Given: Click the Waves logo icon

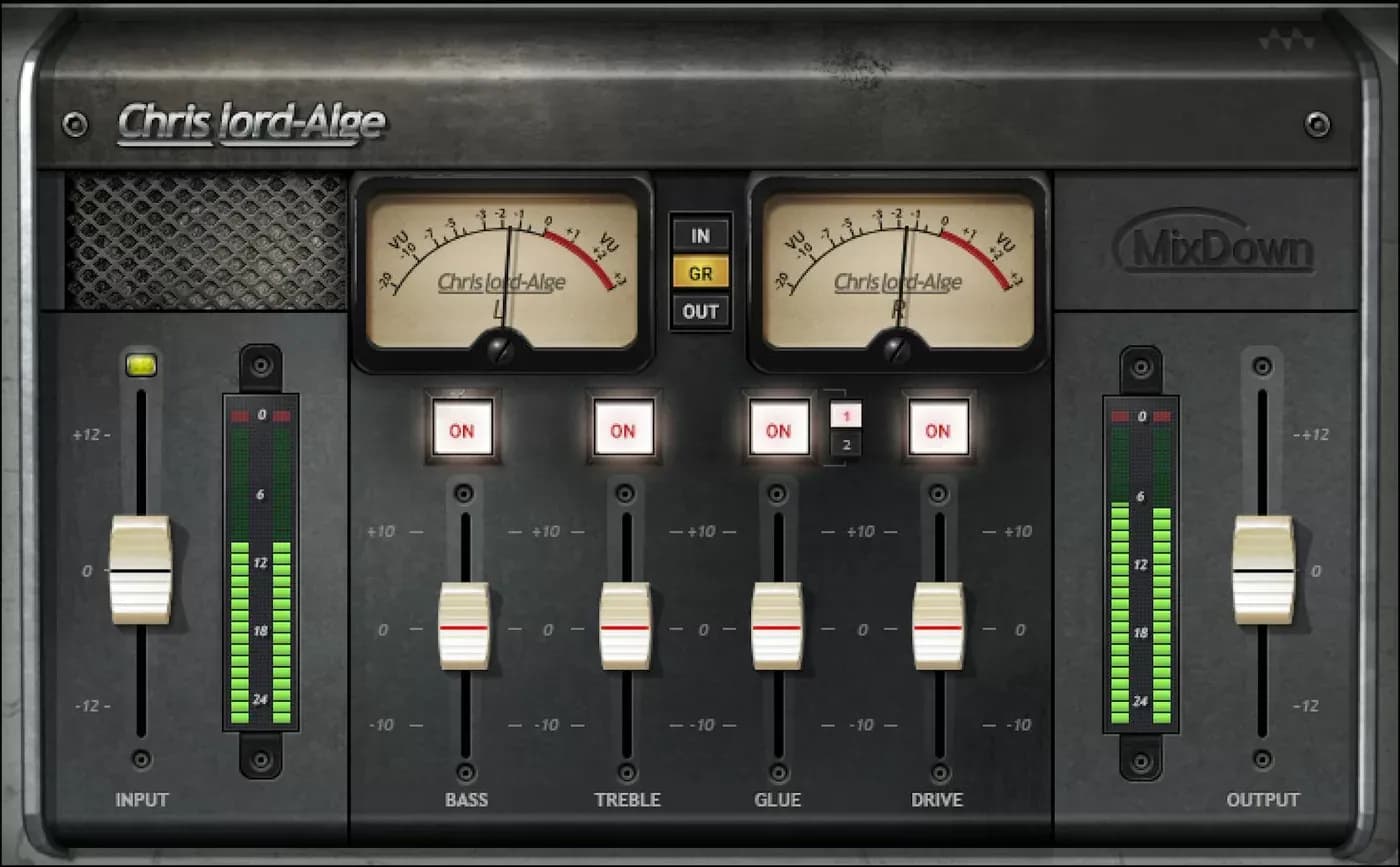Looking at the screenshot, I should [1285, 41].
